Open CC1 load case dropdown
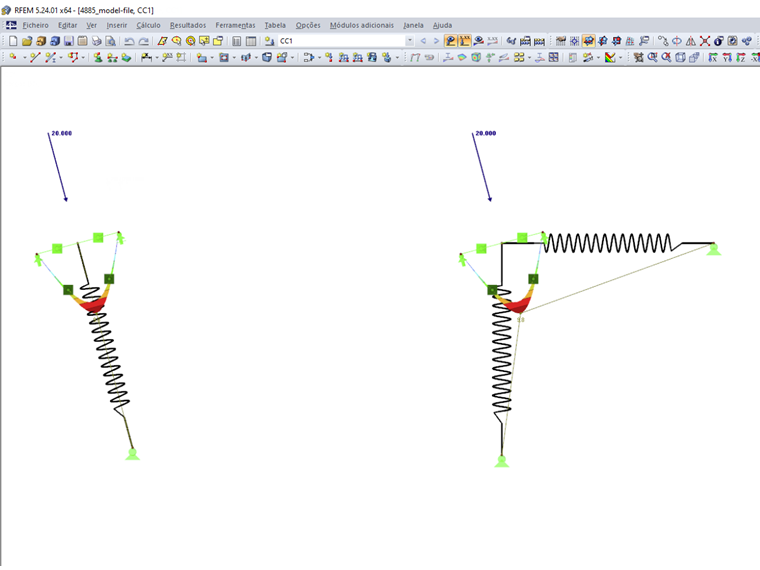The height and width of the screenshot is (570, 760). point(410,41)
